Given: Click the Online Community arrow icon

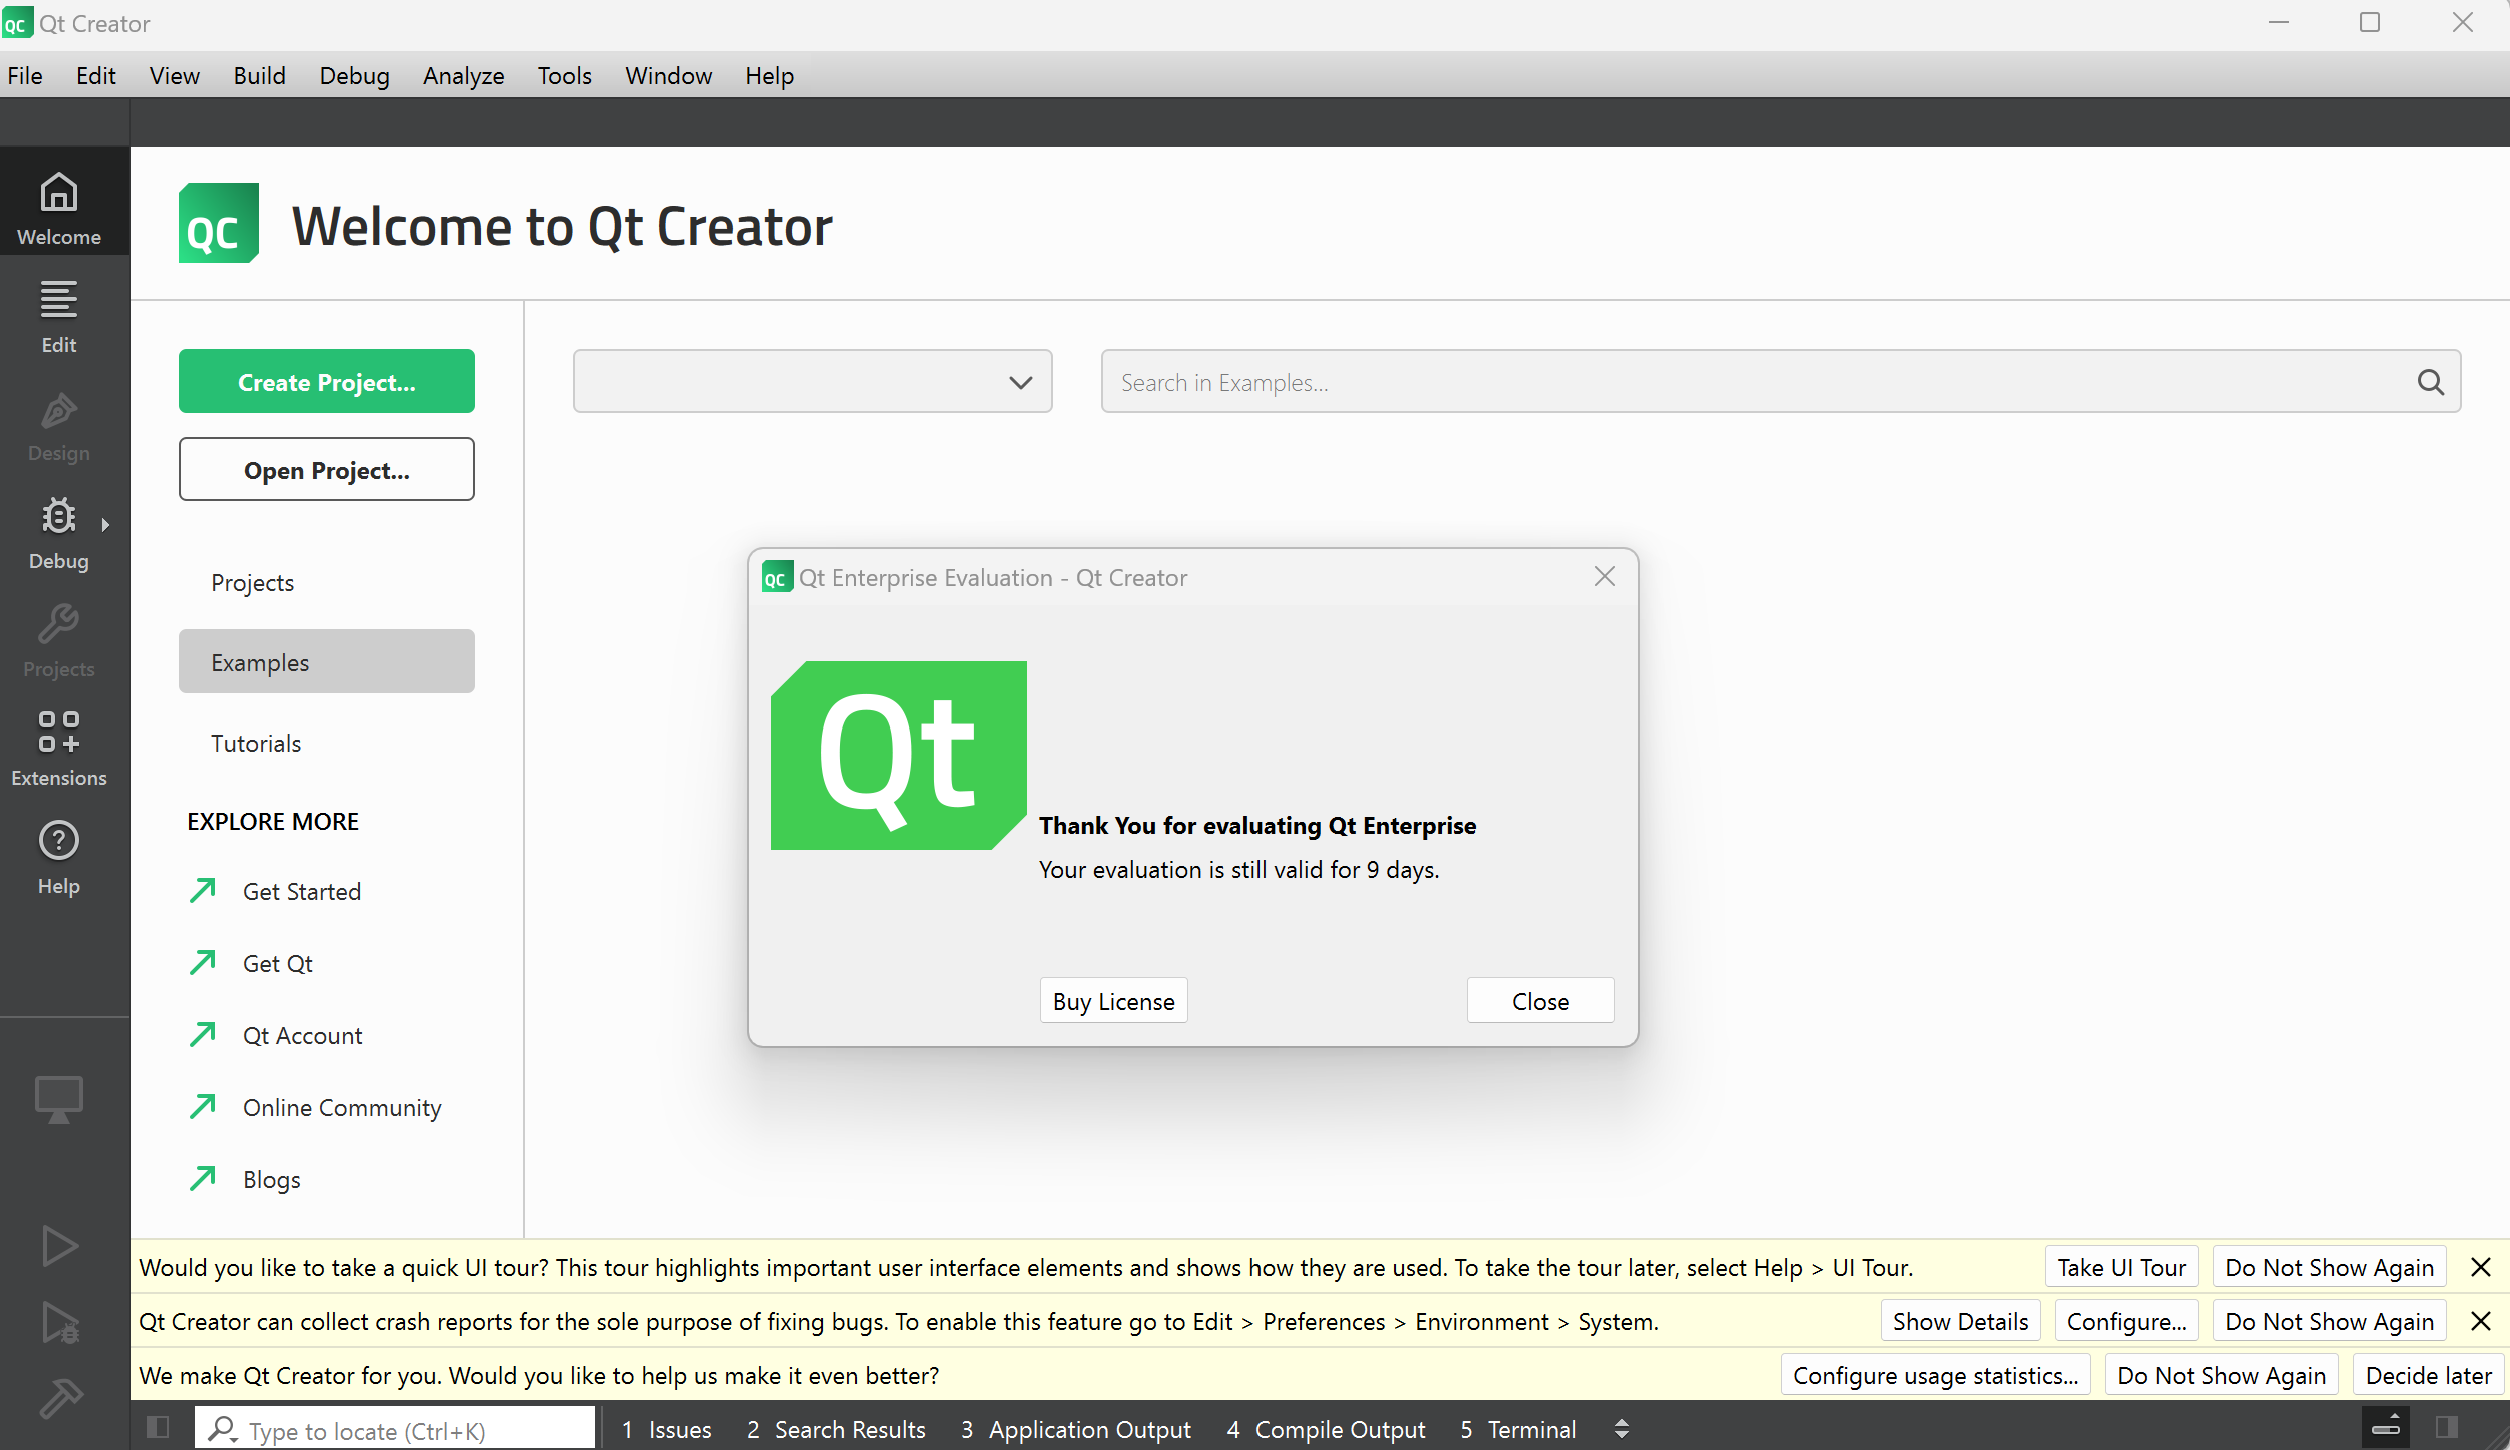Looking at the screenshot, I should [203, 1106].
